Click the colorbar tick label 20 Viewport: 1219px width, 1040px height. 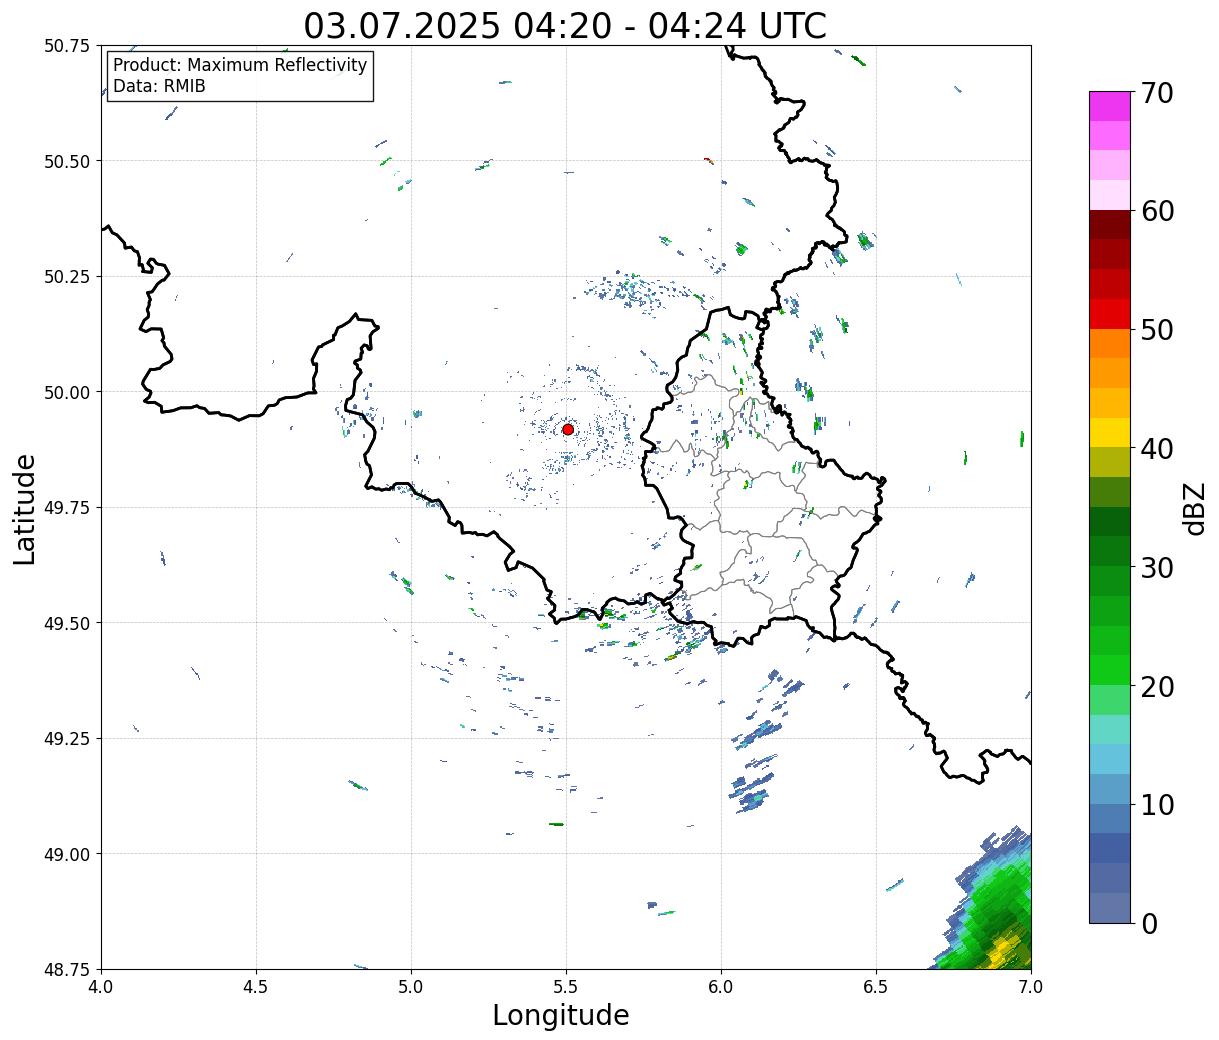pos(1157,687)
